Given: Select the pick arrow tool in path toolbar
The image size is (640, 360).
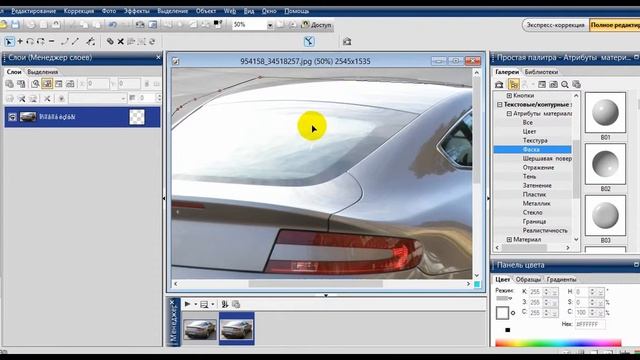Looking at the screenshot, I should 9,41.
